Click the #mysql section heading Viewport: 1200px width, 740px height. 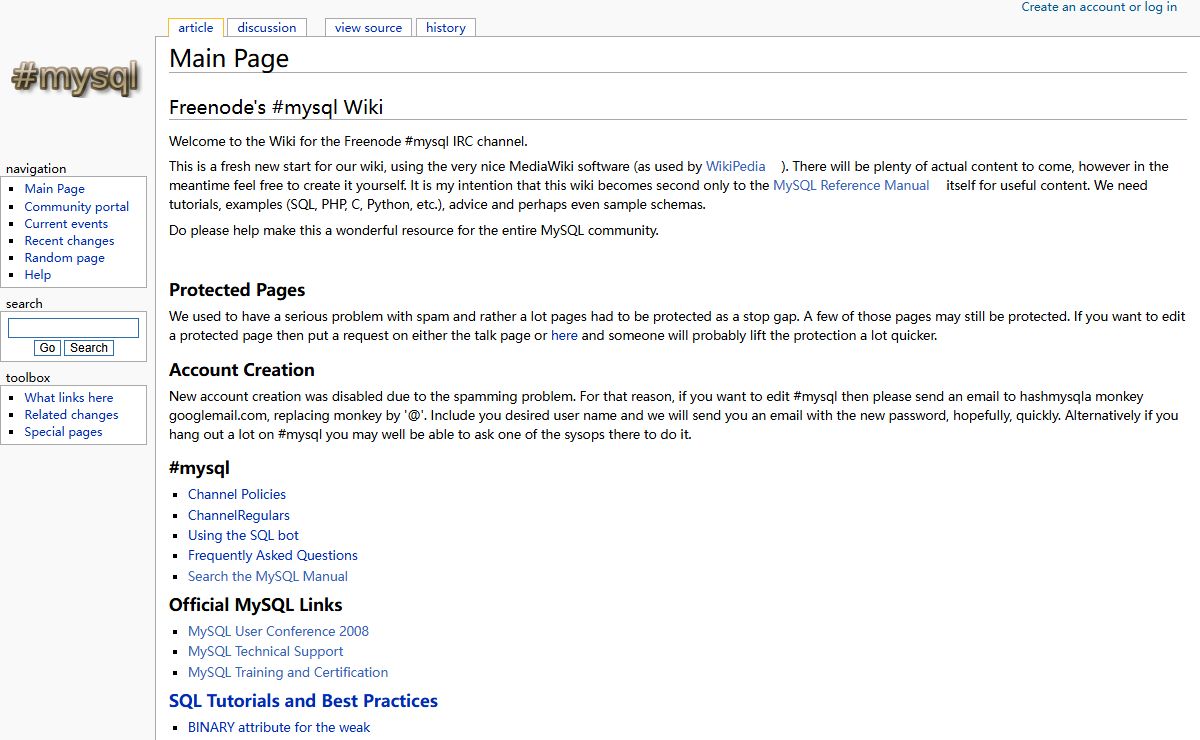pyautogui.click(x=200, y=468)
